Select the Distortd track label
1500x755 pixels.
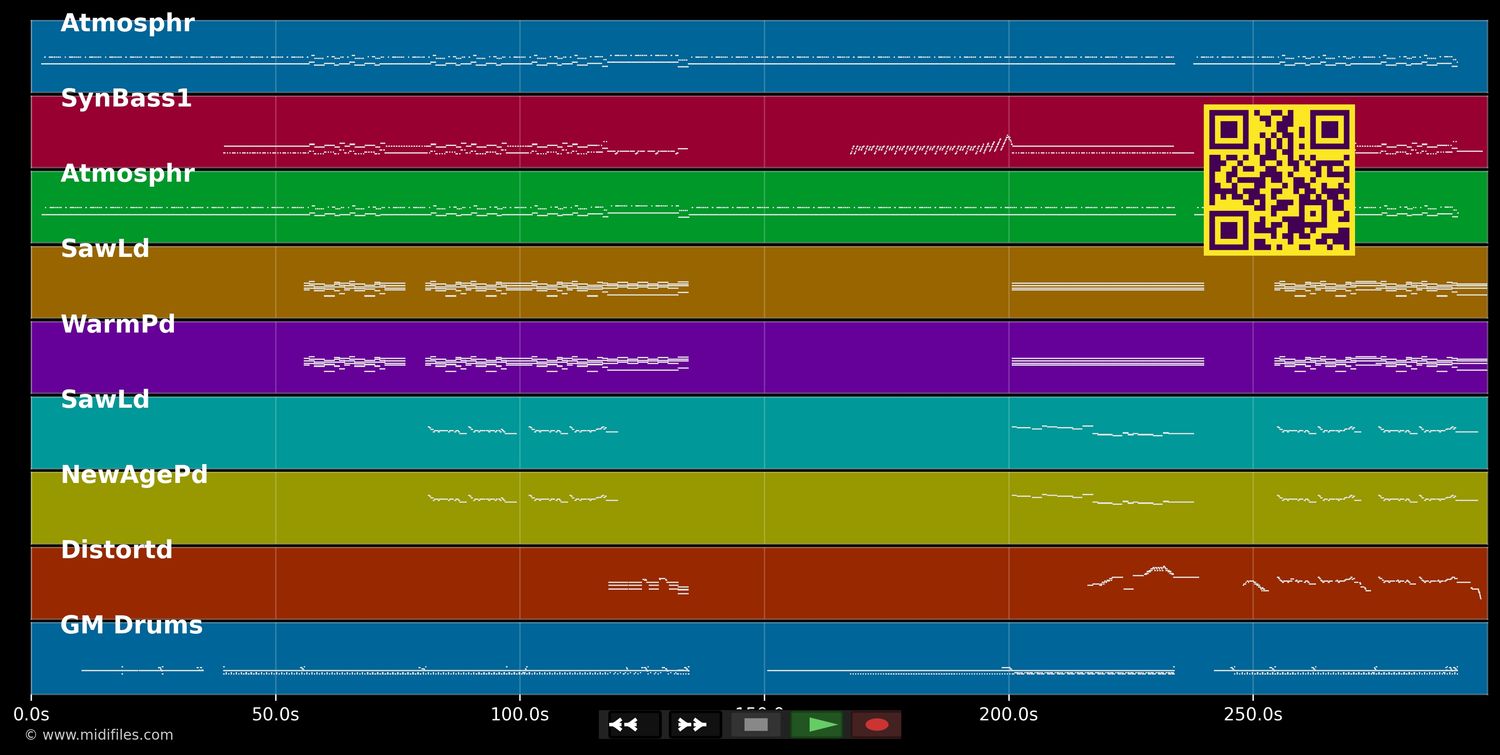point(117,550)
